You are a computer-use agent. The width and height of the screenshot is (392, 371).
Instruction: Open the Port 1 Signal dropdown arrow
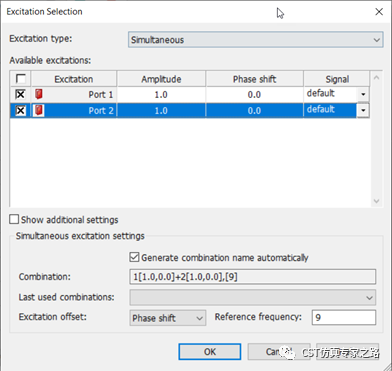point(363,95)
